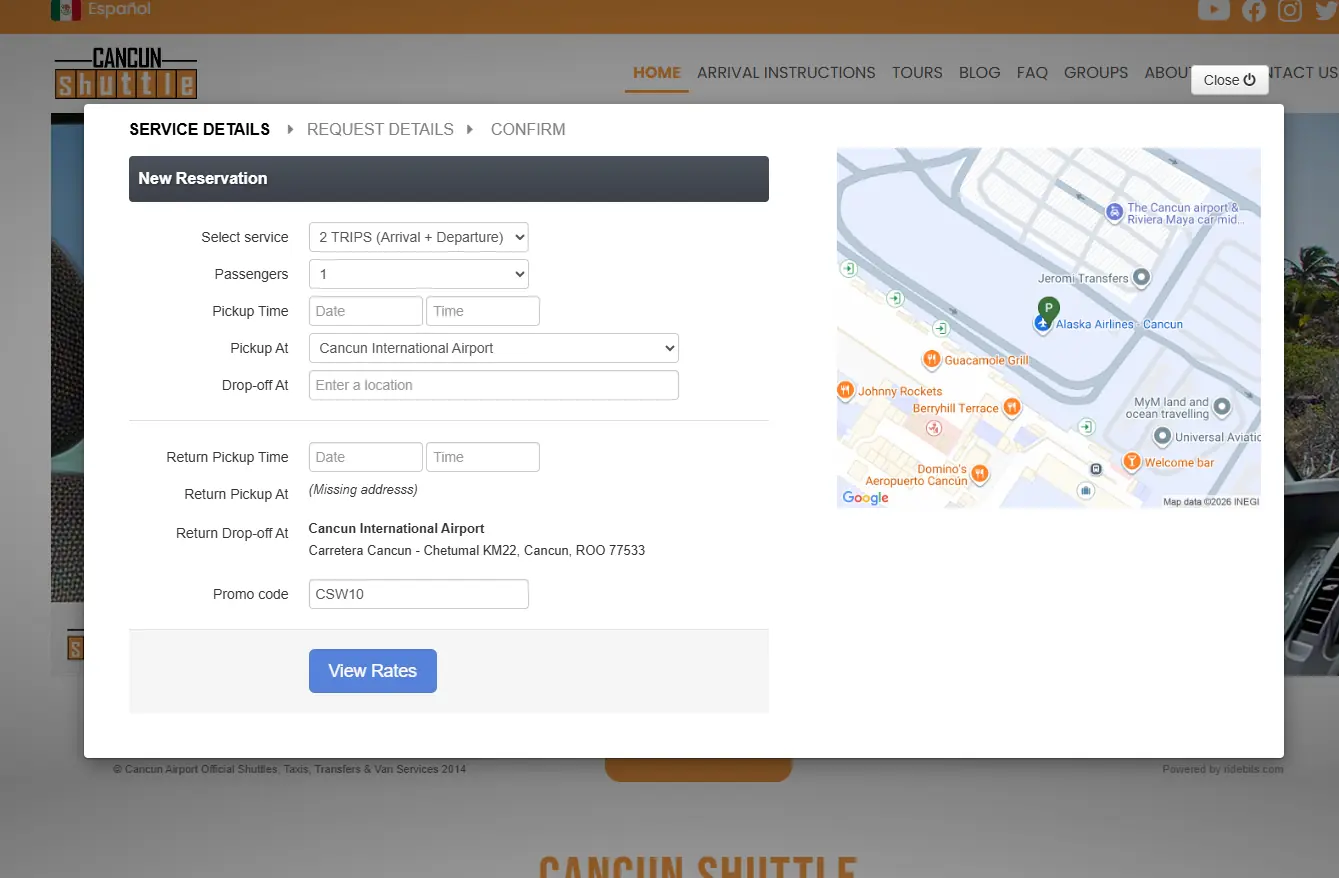Click the green parking marker on map
The height and width of the screenshot is (878, 1339).
coord(1048,308)
